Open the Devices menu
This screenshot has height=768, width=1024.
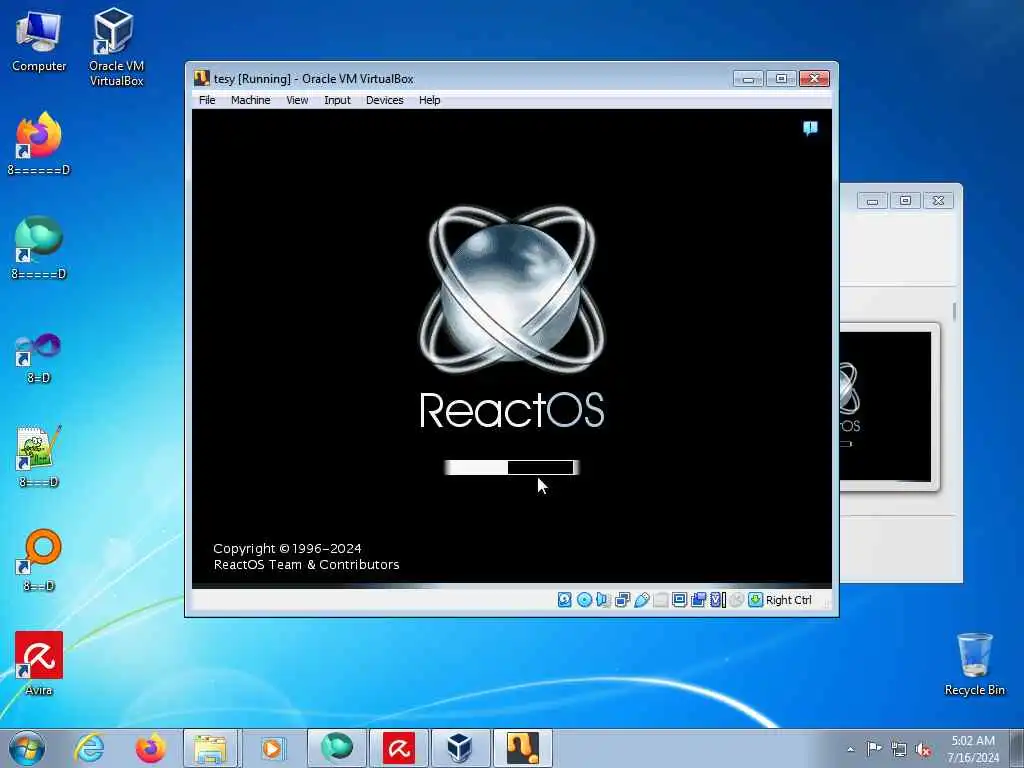pyautogui.click(x=385, y=100)
